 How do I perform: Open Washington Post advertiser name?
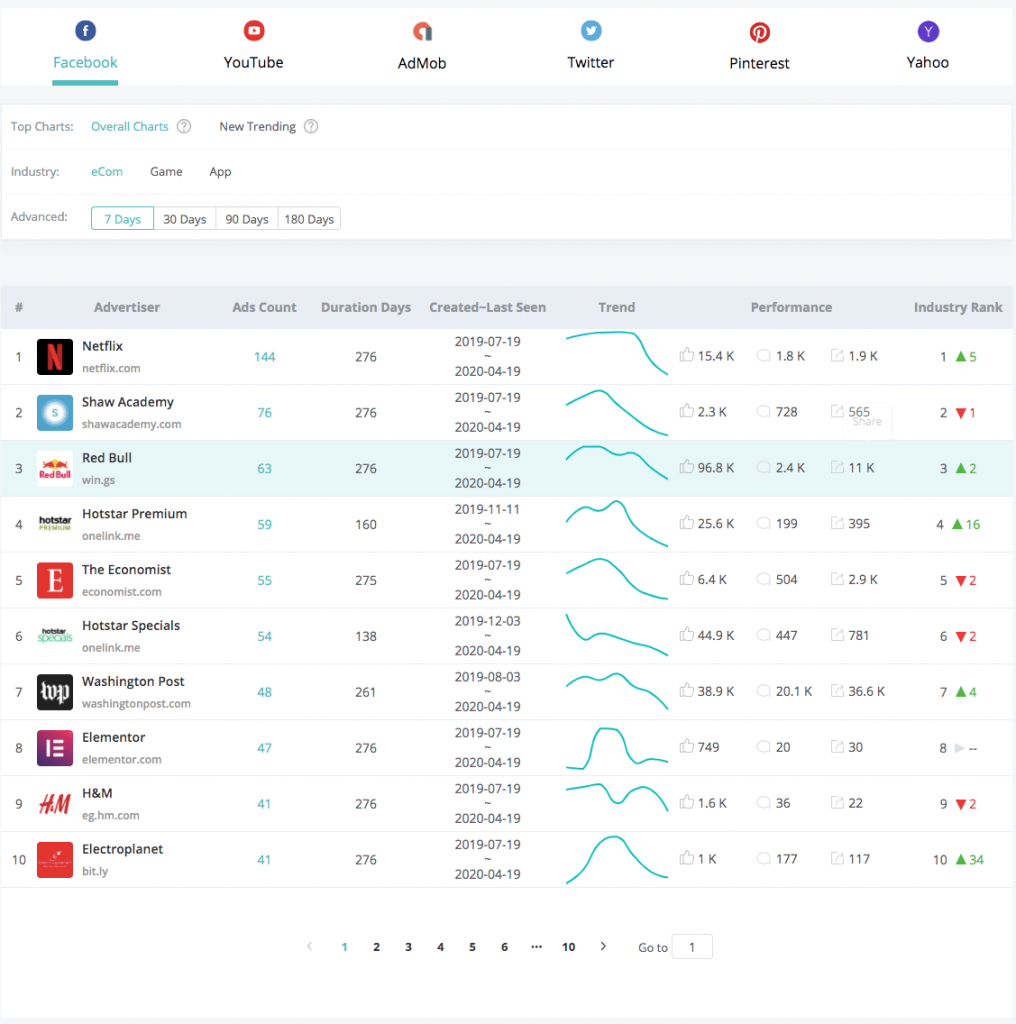tap(133, 682)
